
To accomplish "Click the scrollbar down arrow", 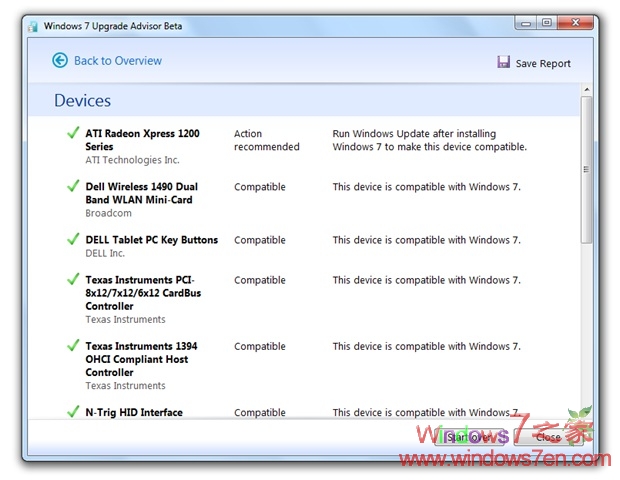I will point(586,410).
